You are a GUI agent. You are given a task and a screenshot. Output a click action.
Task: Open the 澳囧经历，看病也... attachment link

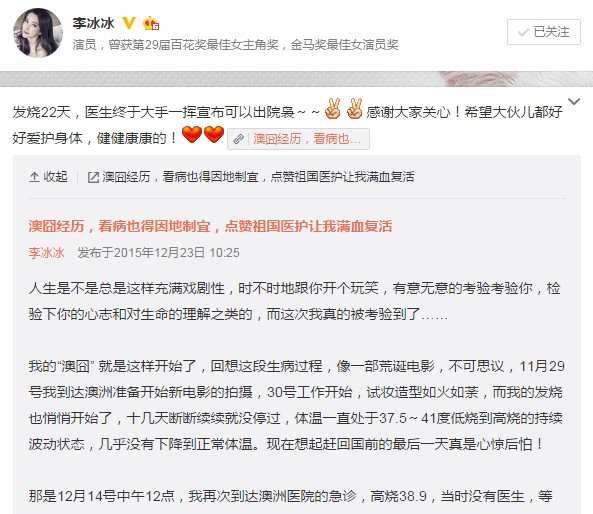(298, 139)
